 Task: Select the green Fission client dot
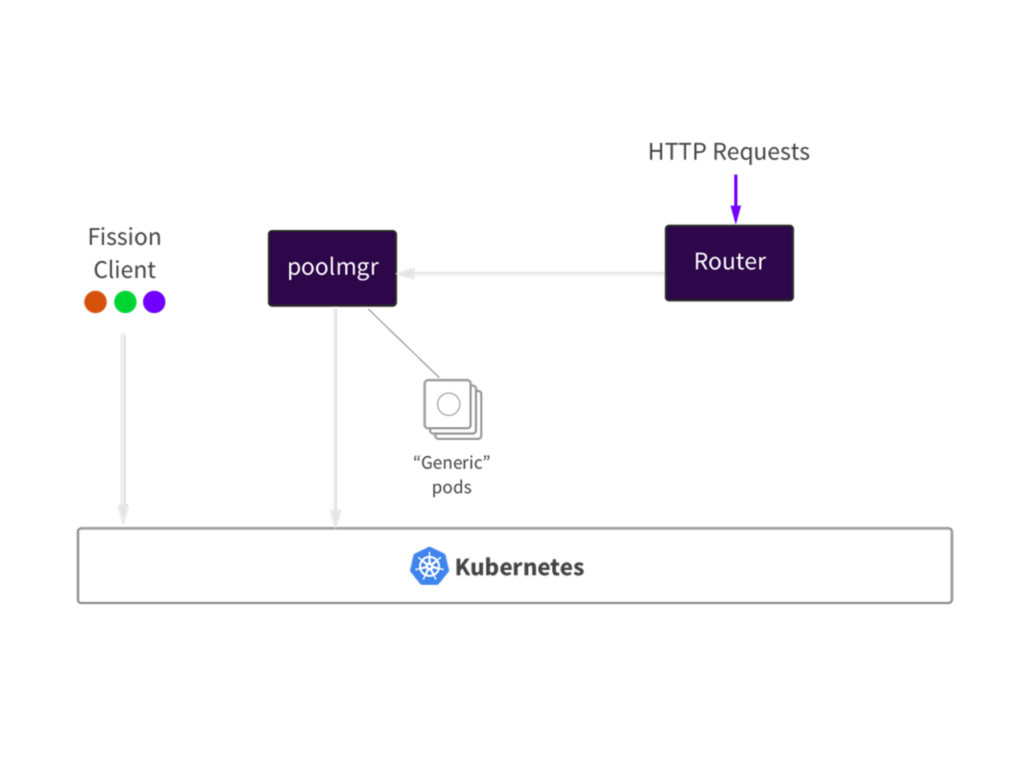pyautogui.click(x=125, y=302)
